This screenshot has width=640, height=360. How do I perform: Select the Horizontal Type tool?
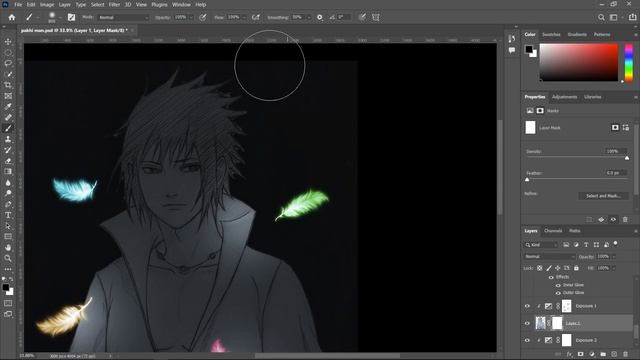click(x=8, y=215)
